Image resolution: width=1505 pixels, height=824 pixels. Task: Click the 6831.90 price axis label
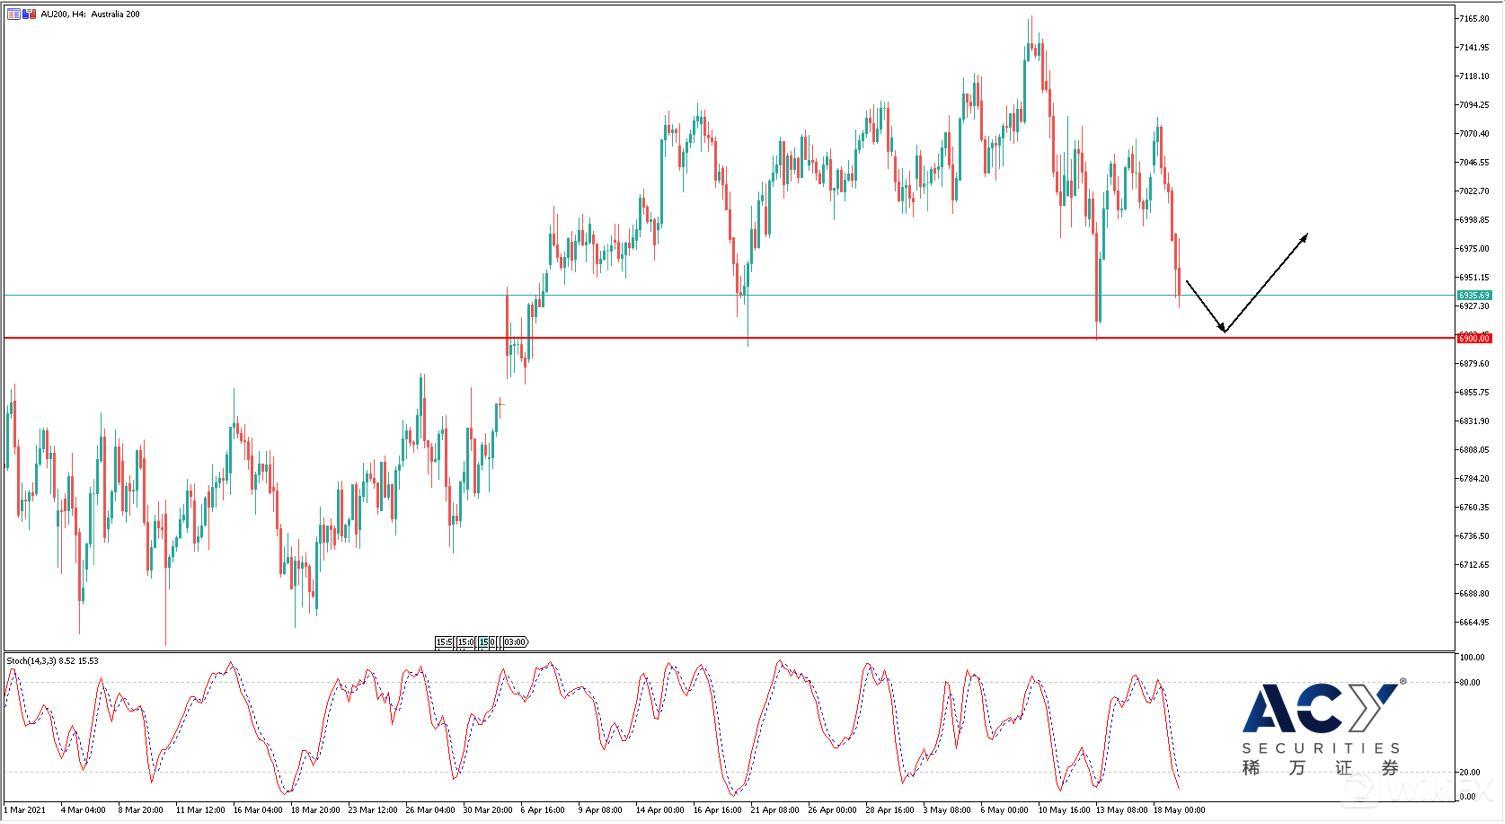click(x=1474, y=421)
